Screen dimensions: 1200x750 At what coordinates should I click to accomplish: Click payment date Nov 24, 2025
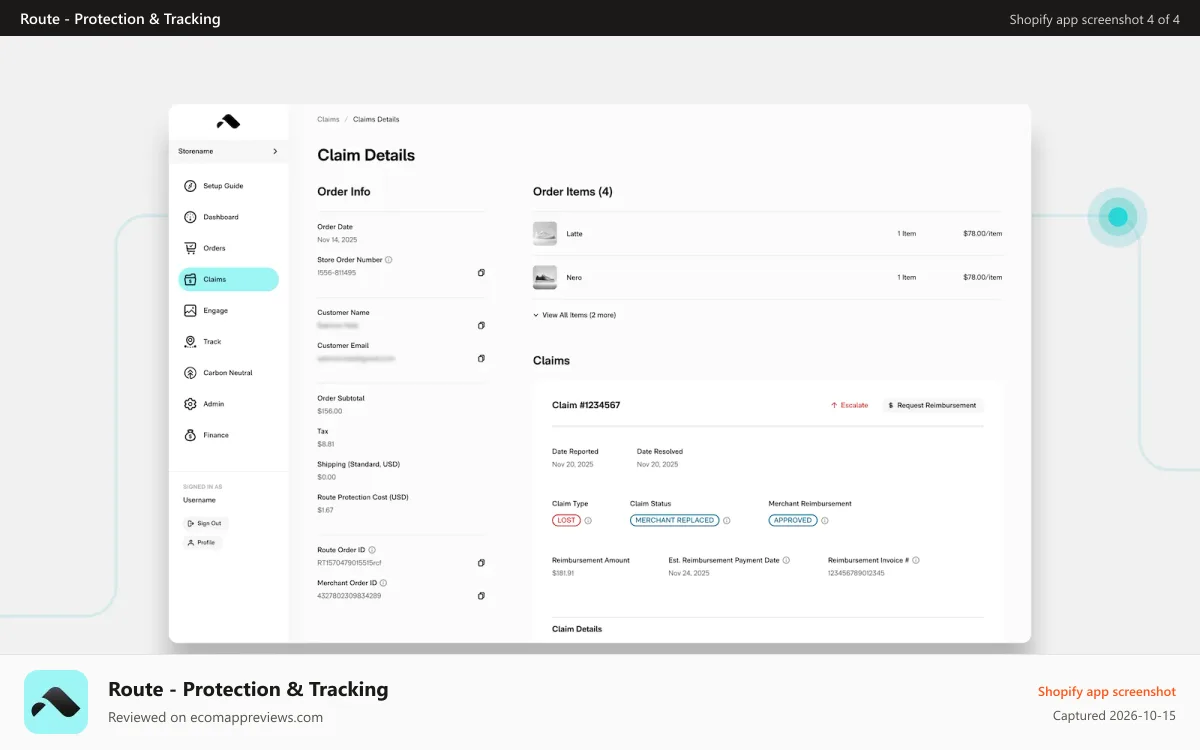(689, 573)
